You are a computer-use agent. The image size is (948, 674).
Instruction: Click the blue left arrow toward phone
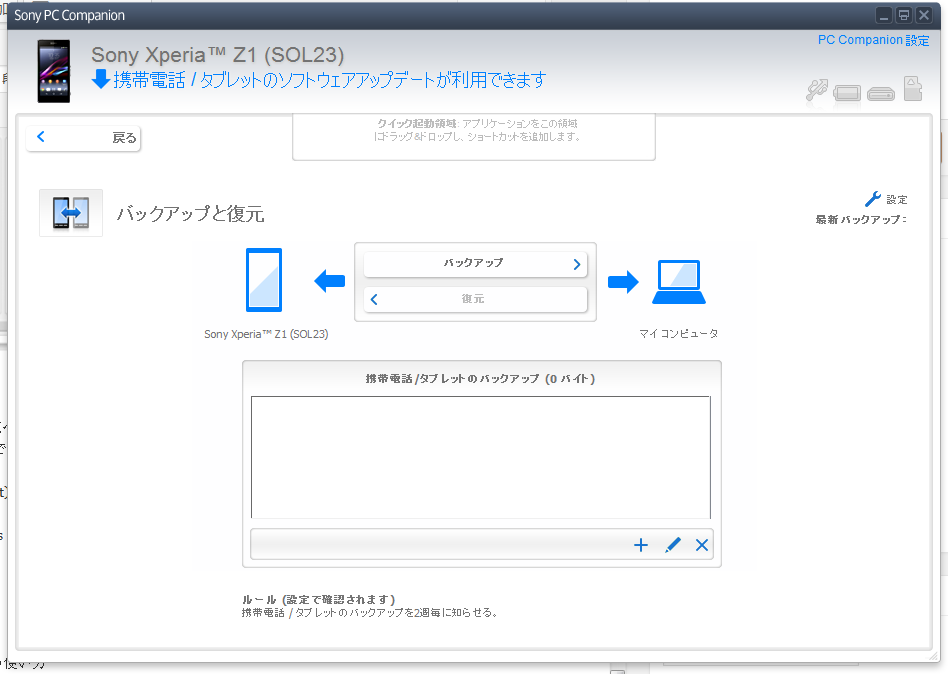coord(330,281)
